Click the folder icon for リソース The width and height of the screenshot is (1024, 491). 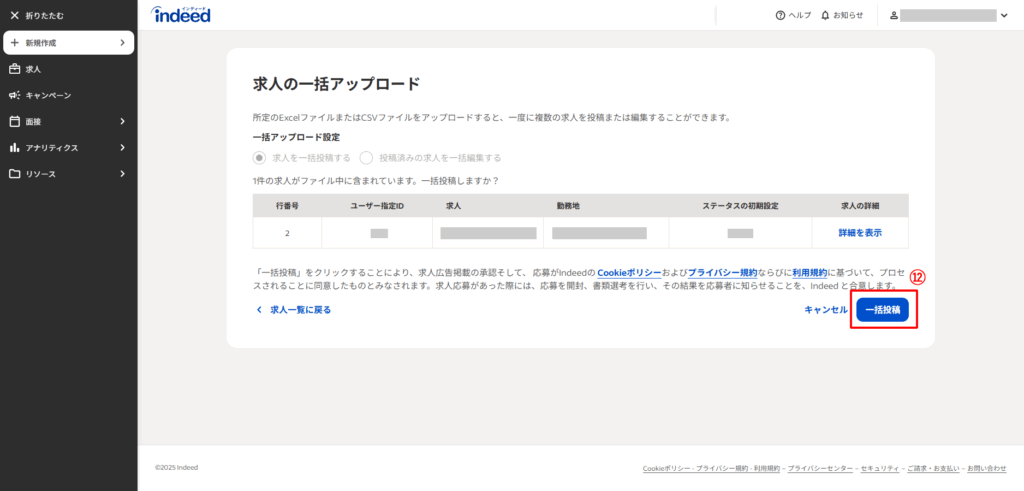point(14,173)
